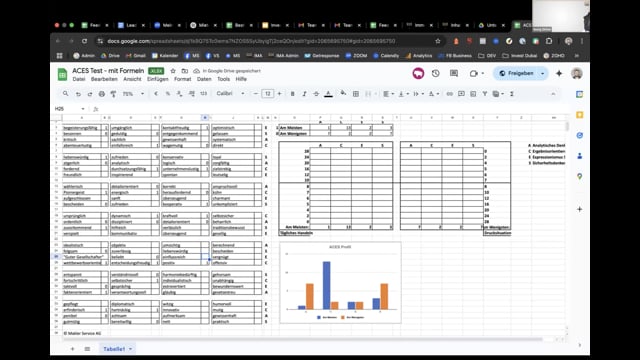This screenshot has width=640, height=360.
Task: Expand the Calibri font dropdown
Action: pos(231,94)
